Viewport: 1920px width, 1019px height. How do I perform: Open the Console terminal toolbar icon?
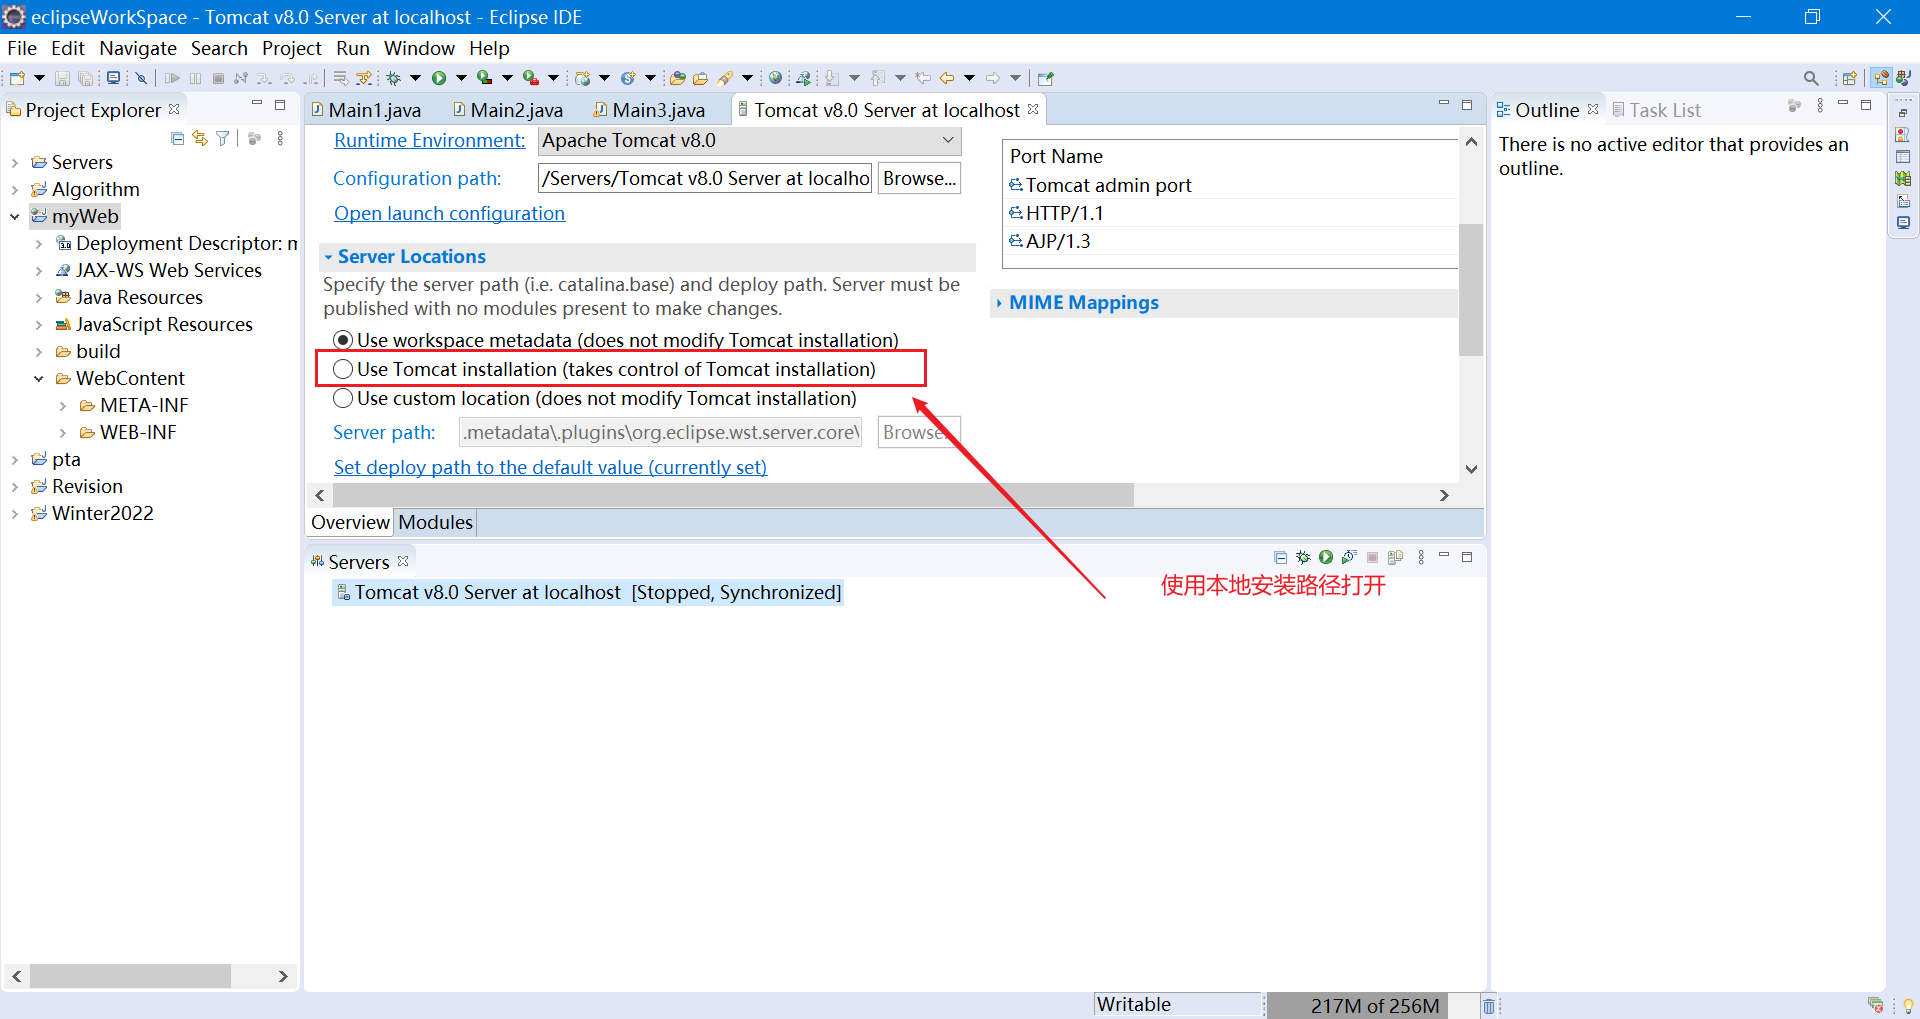pyautogui.click(x=113, y=78)
